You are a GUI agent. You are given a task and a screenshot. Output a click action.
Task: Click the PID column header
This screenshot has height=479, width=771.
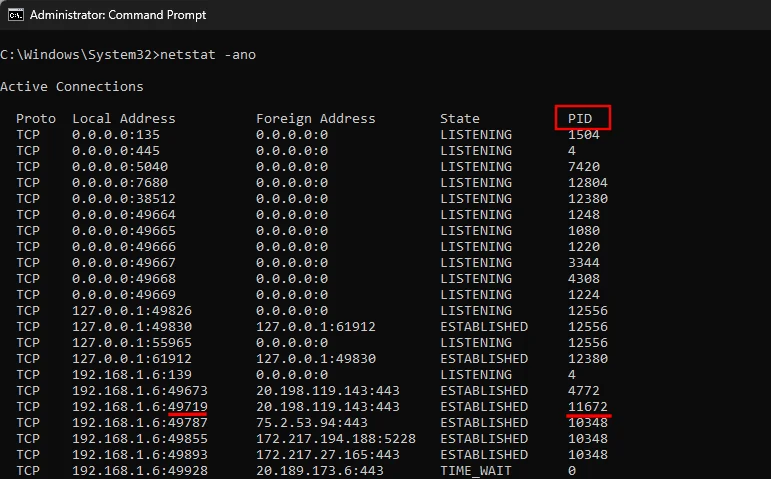pos(580,119)
